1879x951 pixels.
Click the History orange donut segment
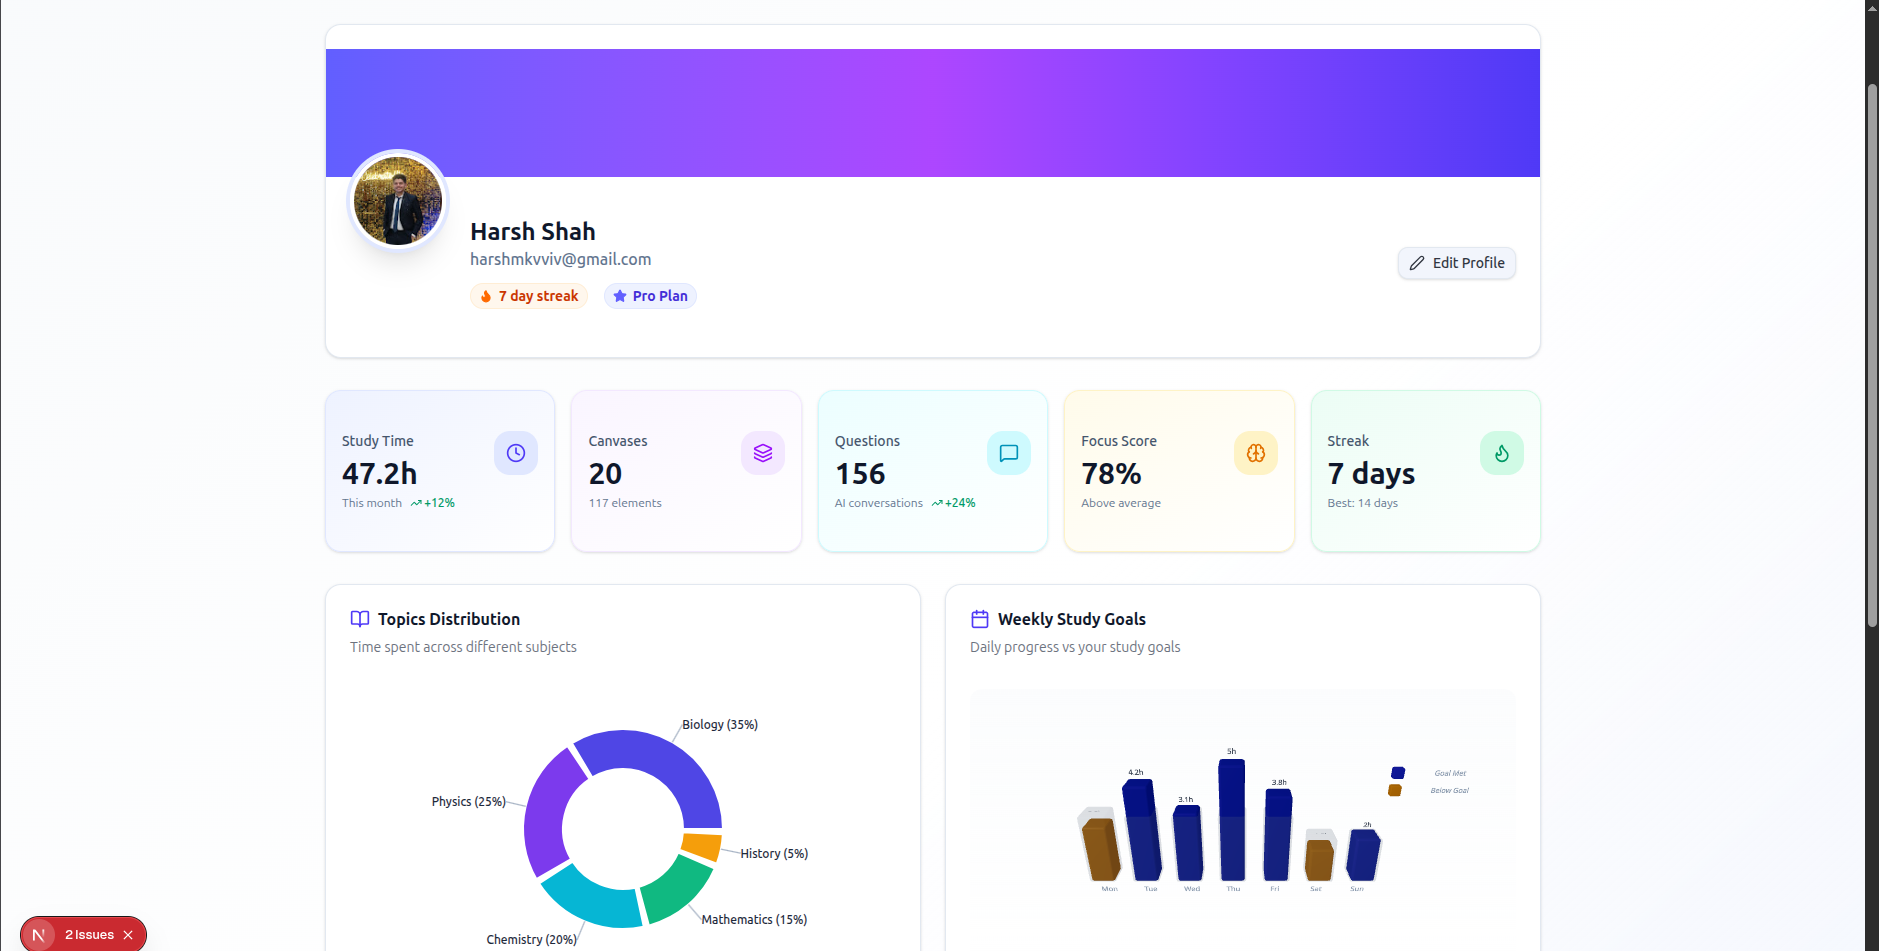click(702, 846)
